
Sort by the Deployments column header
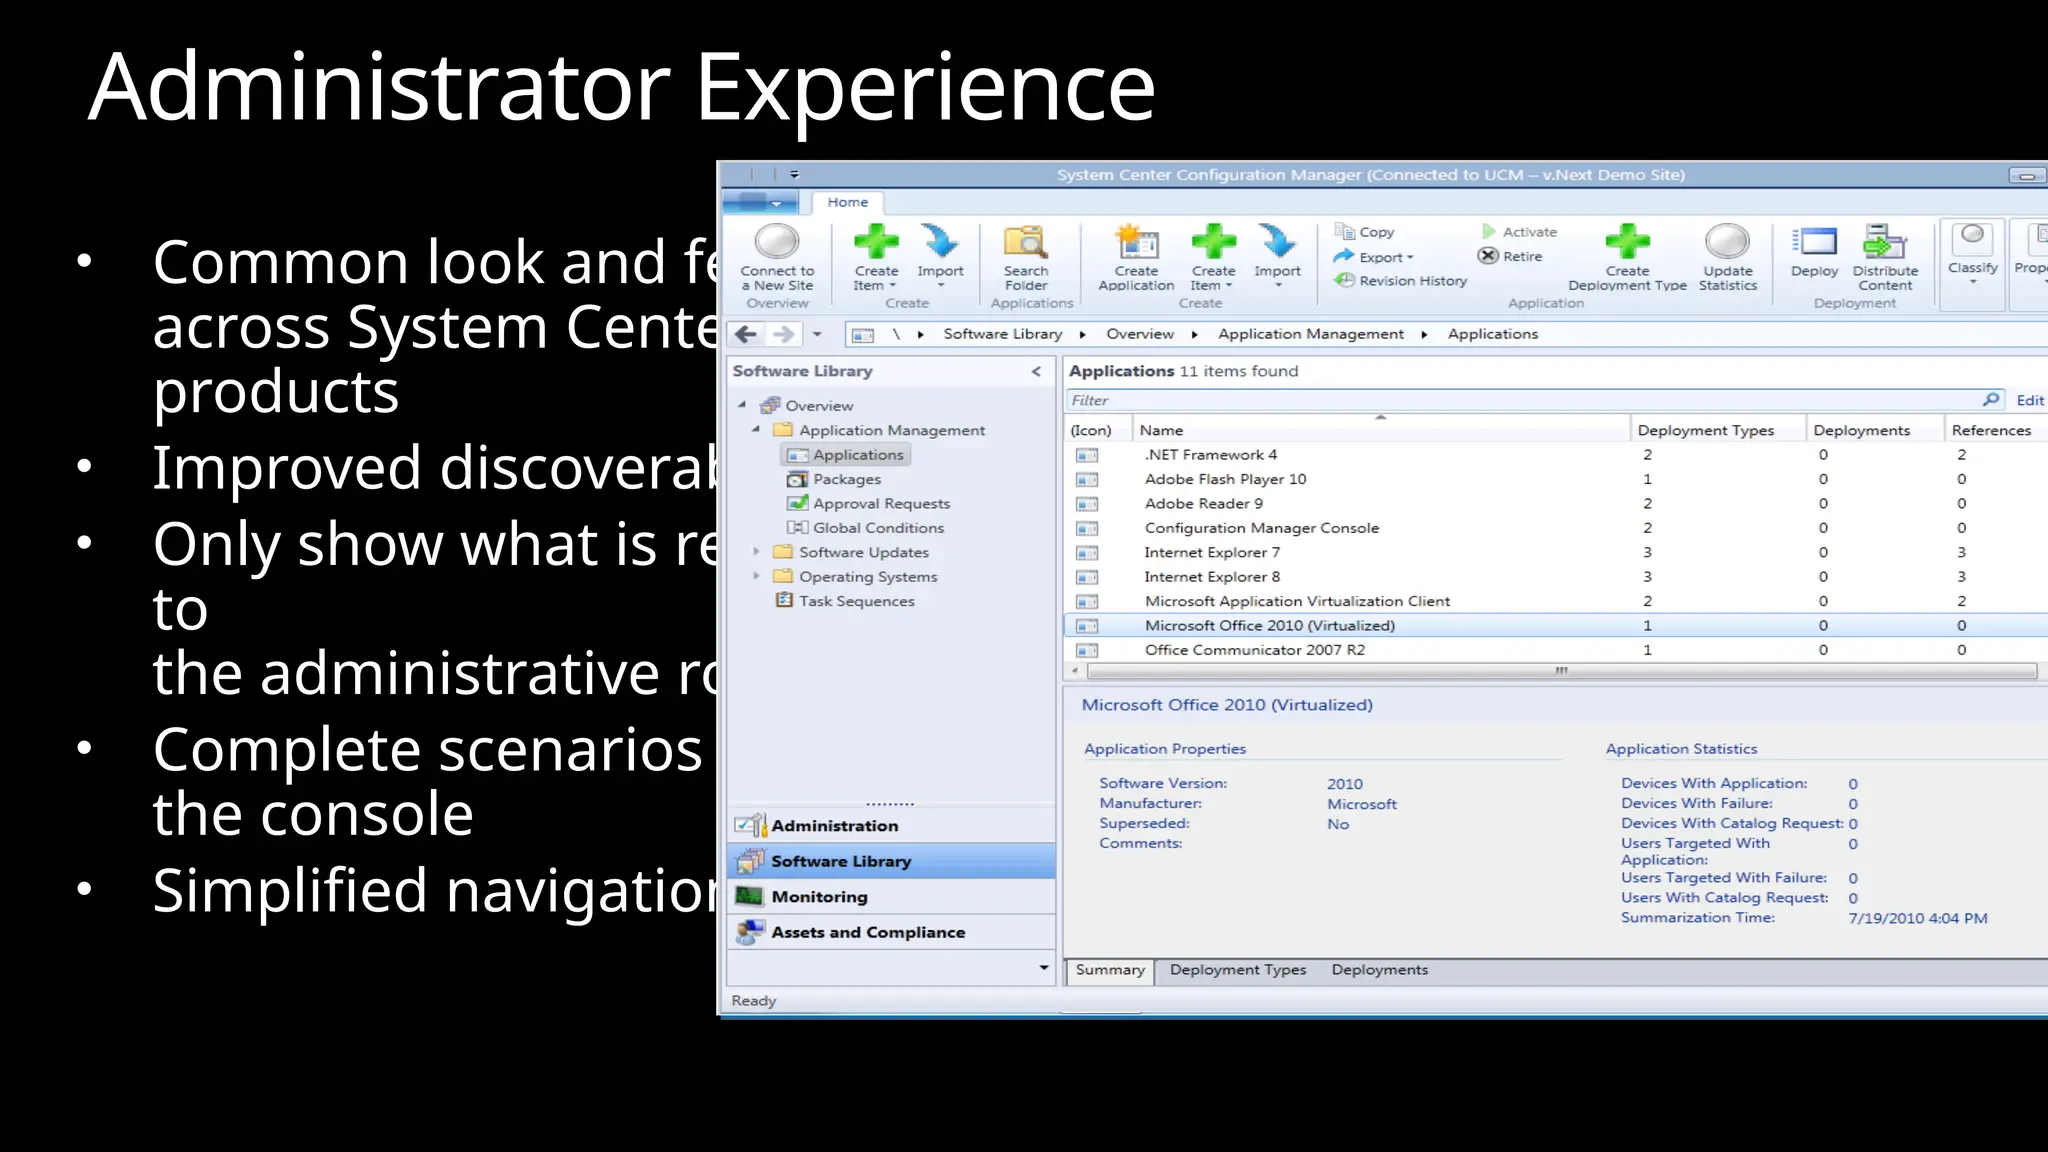[1875, 430]
